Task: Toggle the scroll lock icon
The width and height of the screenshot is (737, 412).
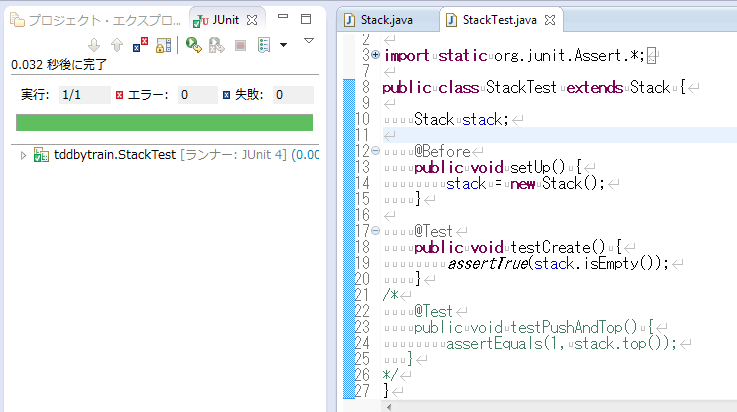Action: pos(164,45)
